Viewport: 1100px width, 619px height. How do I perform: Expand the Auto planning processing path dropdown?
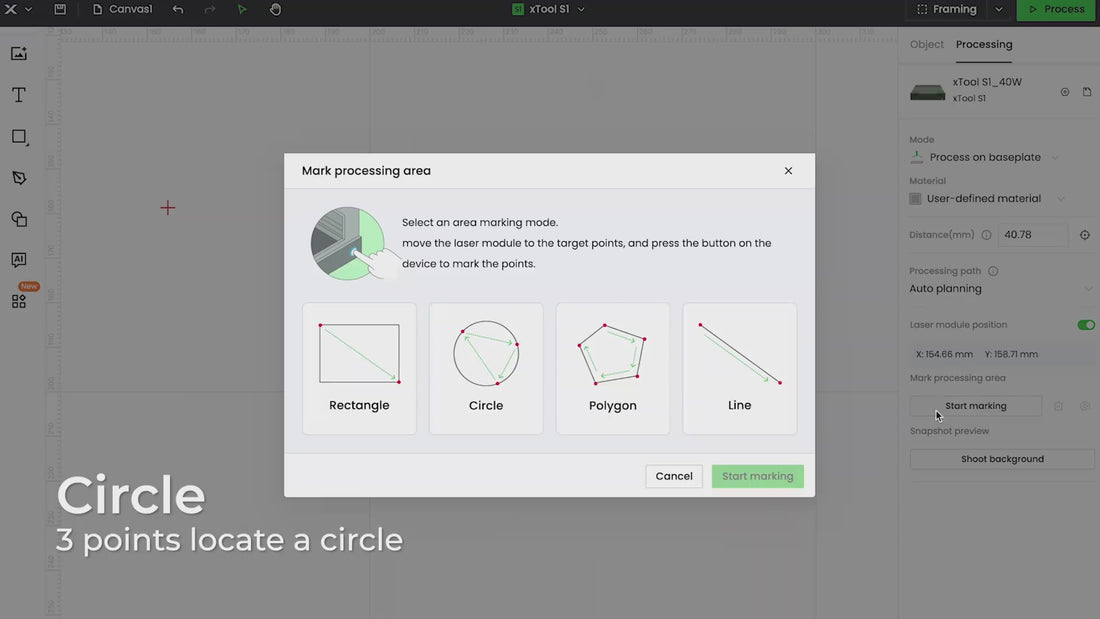(x=1000, y=289)
